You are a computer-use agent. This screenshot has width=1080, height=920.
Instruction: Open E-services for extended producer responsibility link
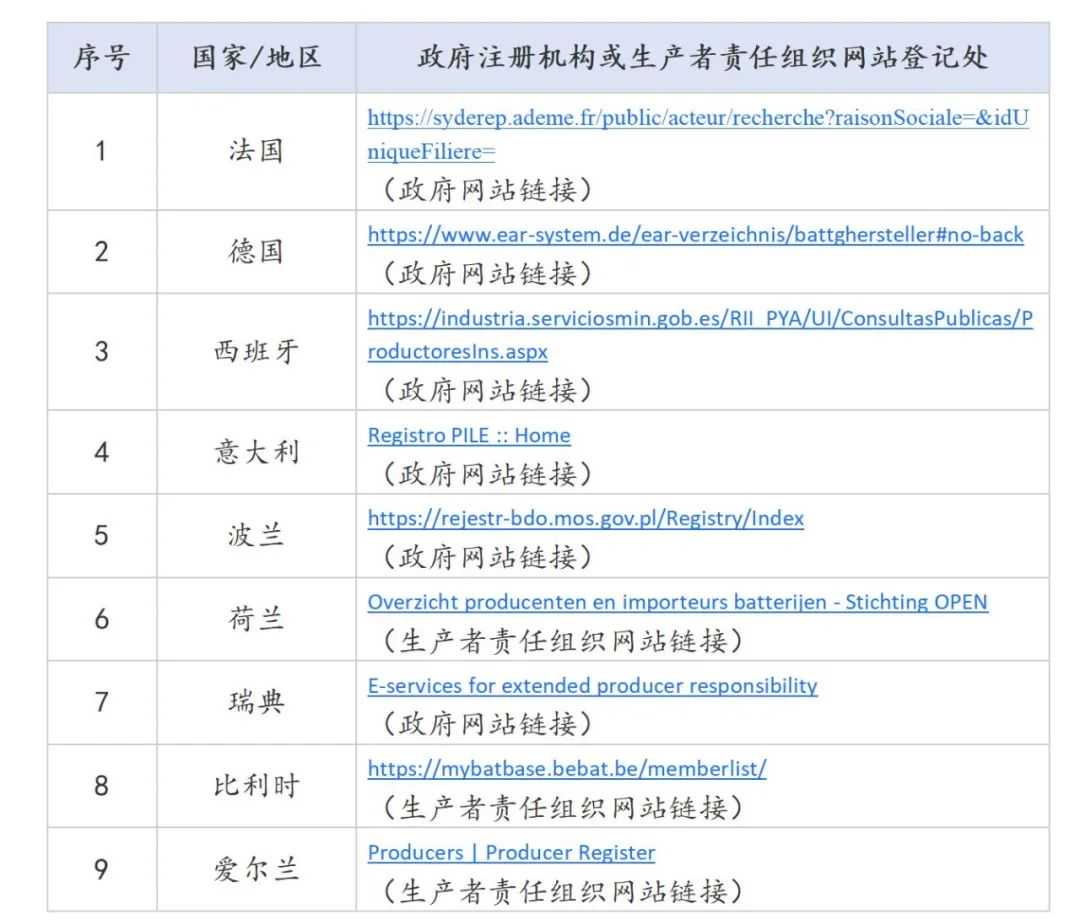point(592,686)
